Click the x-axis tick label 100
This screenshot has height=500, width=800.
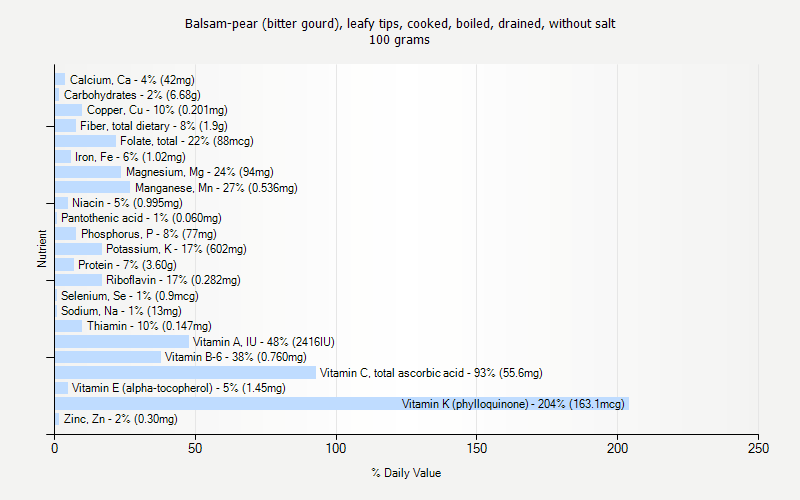pos(336,448)
